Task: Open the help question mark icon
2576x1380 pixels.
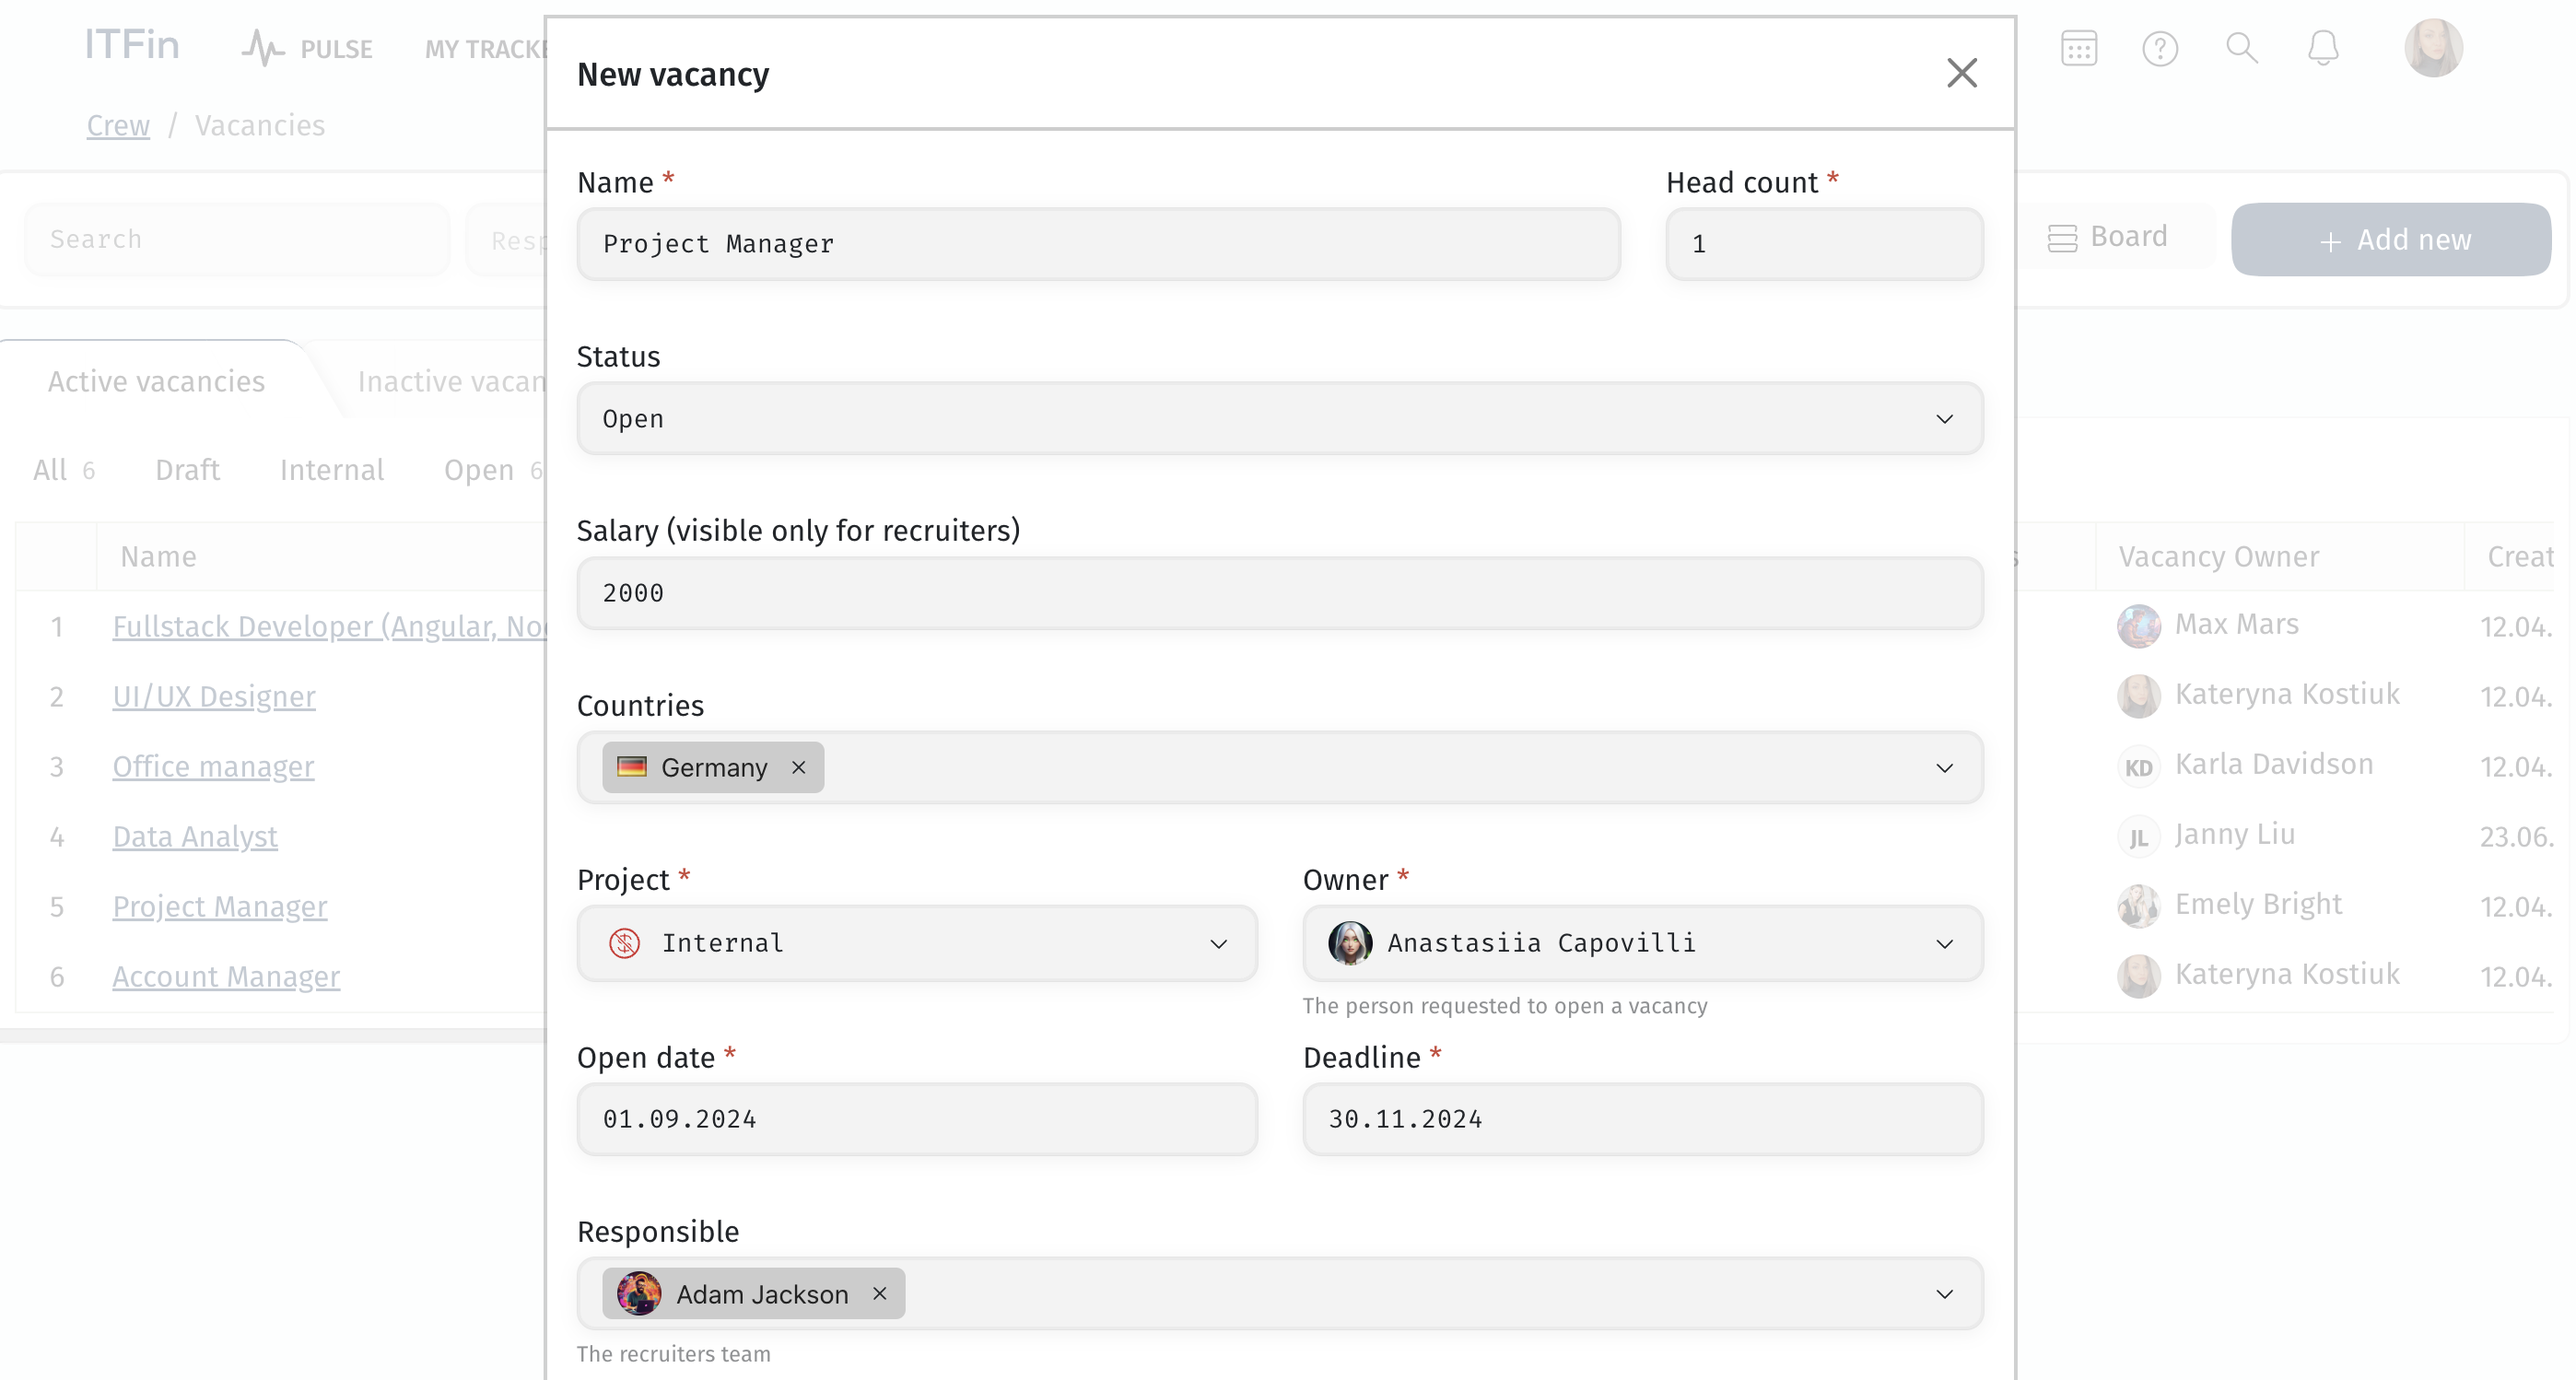Action: coord(2160,48)
